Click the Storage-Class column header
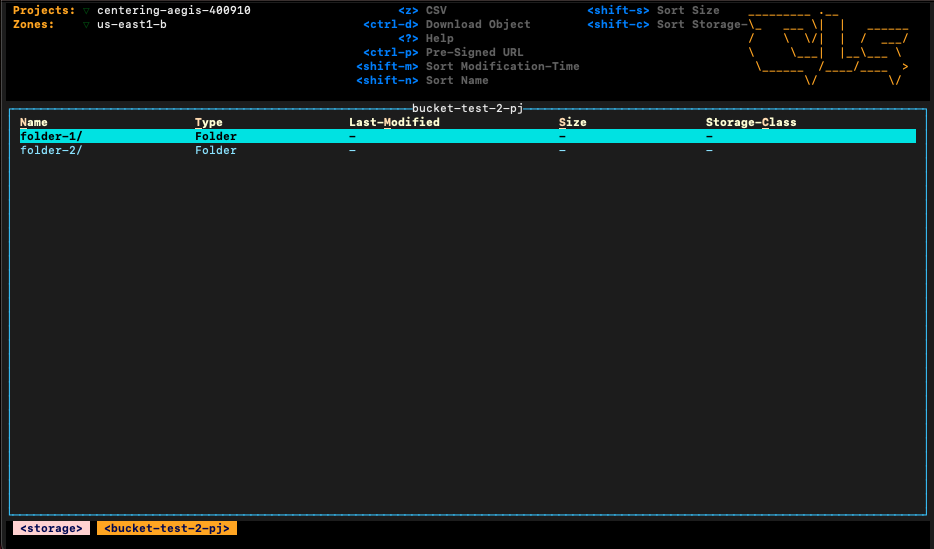Screen dimensions: 934x549 tap(751, 122)
